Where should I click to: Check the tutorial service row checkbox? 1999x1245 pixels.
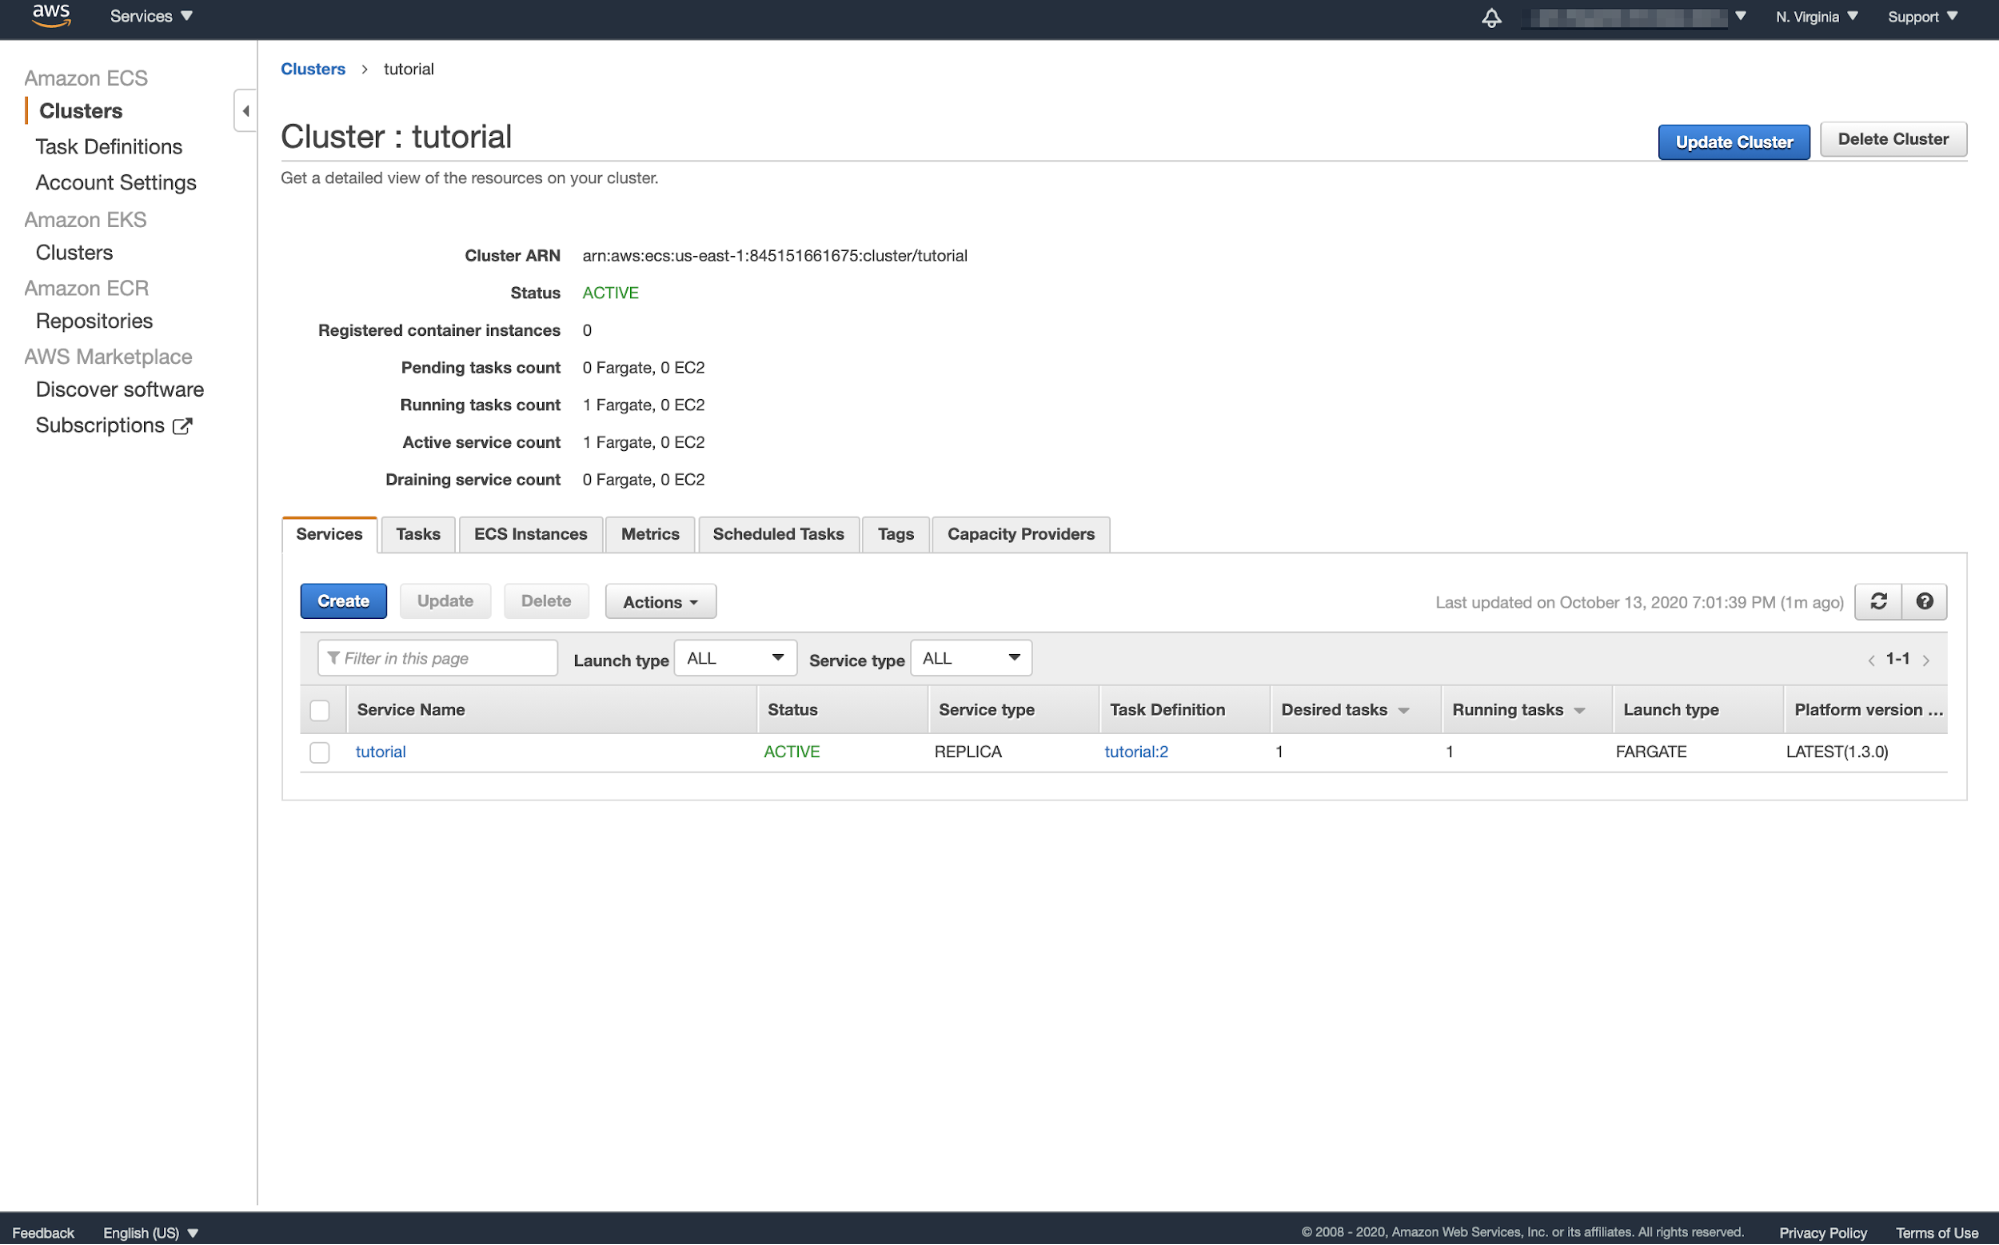[x=320, y=752]
